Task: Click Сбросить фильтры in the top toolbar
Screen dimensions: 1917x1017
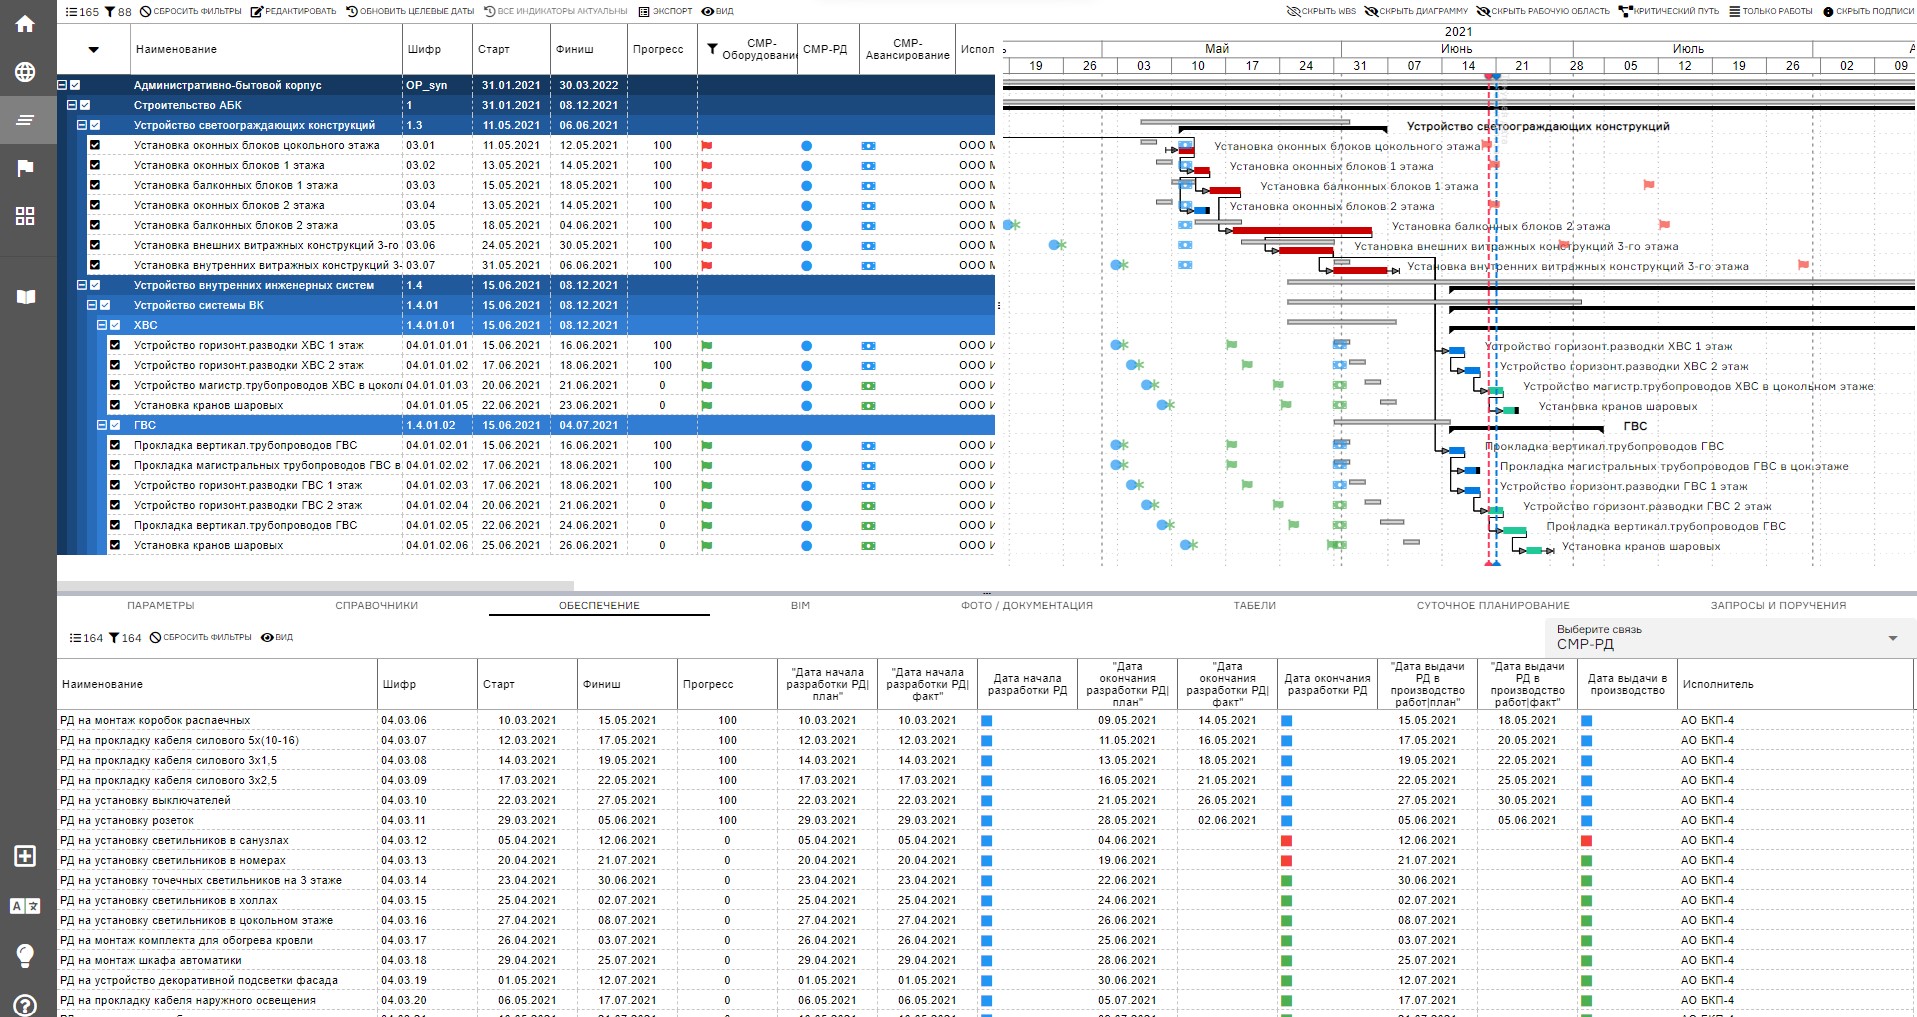Action: tap(191, 11)
